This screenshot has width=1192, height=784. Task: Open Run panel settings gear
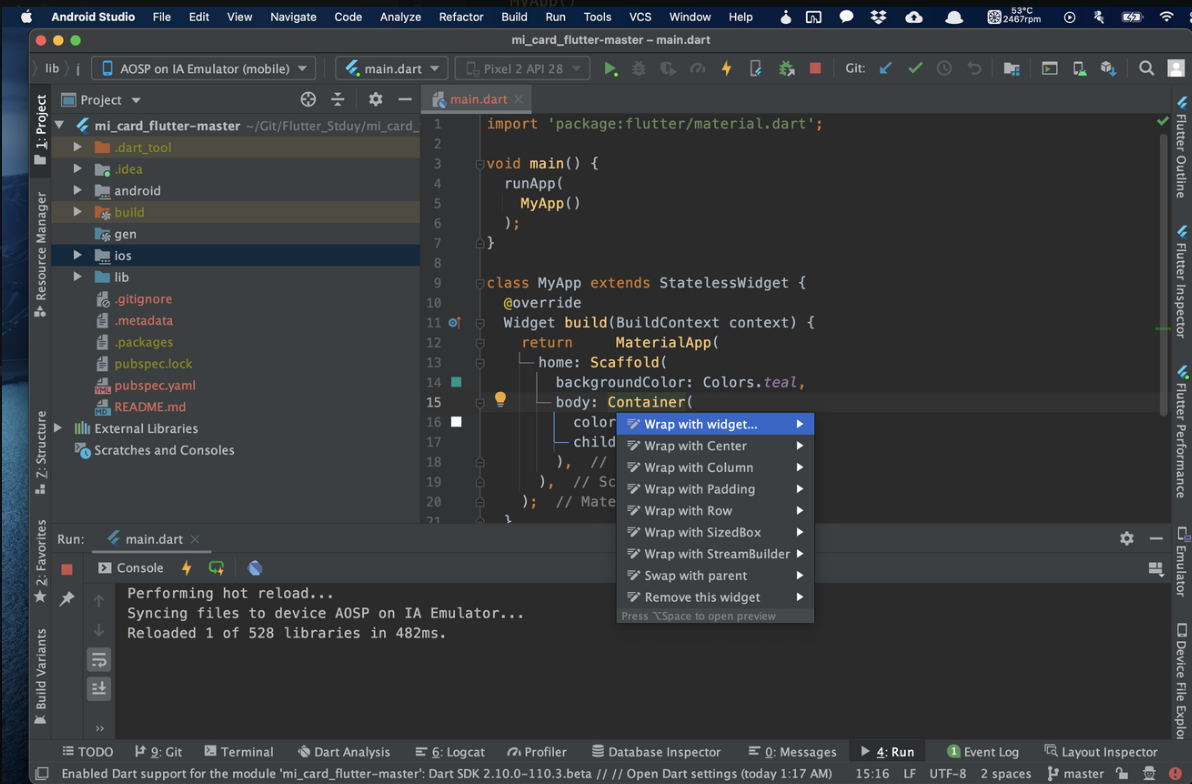click(1127, 538)
